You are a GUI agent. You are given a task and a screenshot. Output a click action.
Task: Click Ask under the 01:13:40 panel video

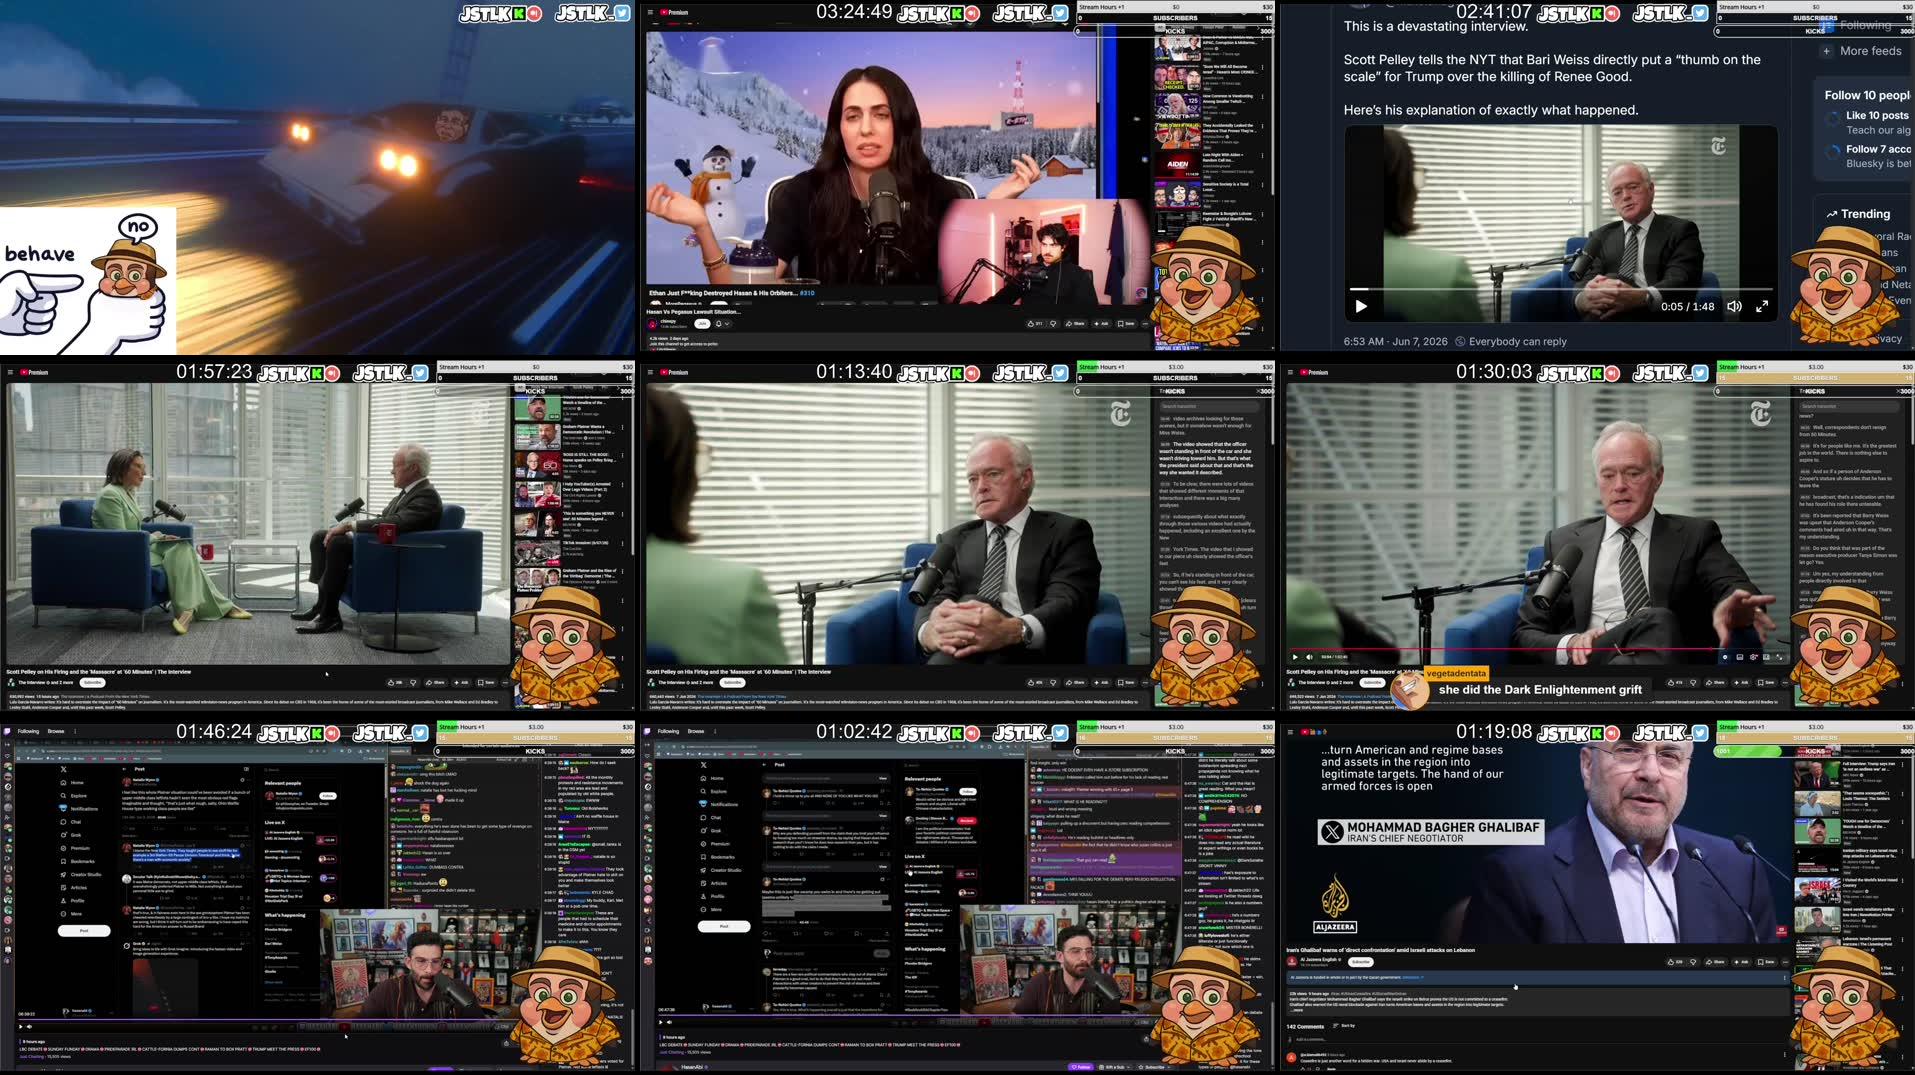point(1101,682)
